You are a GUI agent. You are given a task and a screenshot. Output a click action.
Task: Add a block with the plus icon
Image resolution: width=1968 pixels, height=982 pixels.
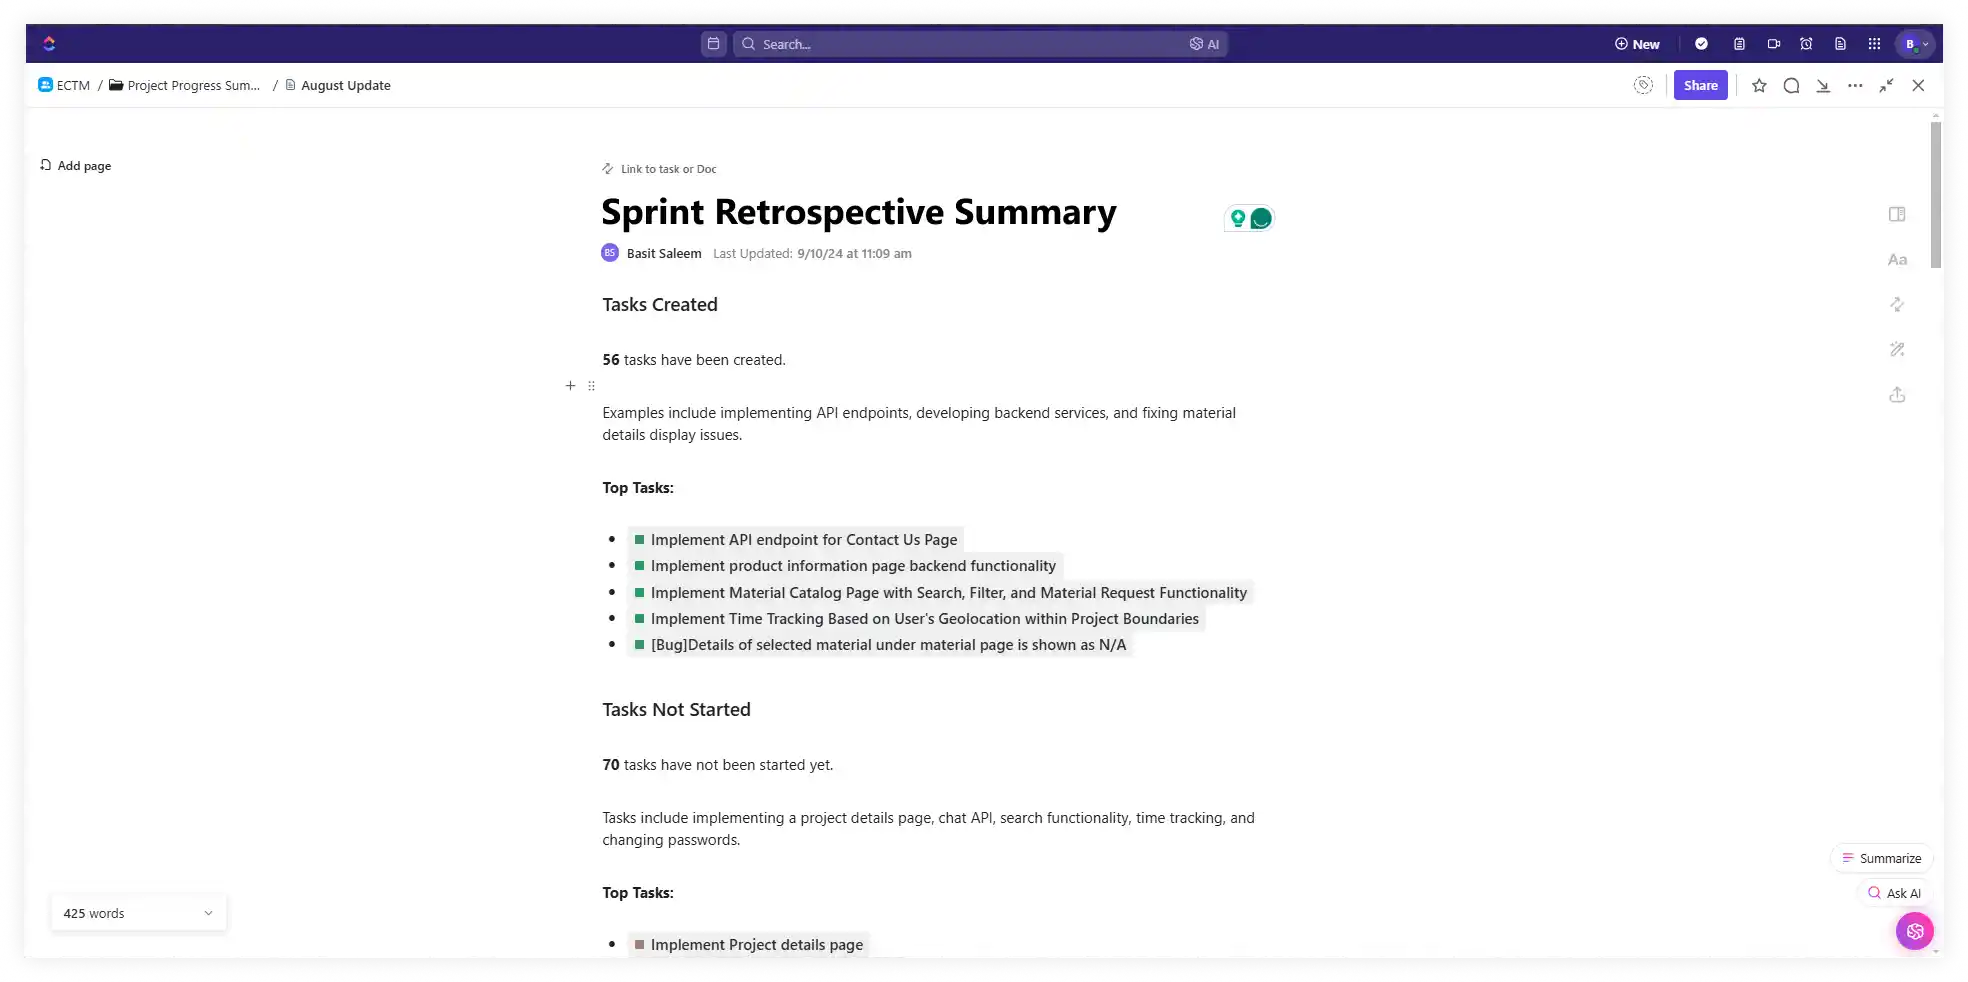coord(570,386)
